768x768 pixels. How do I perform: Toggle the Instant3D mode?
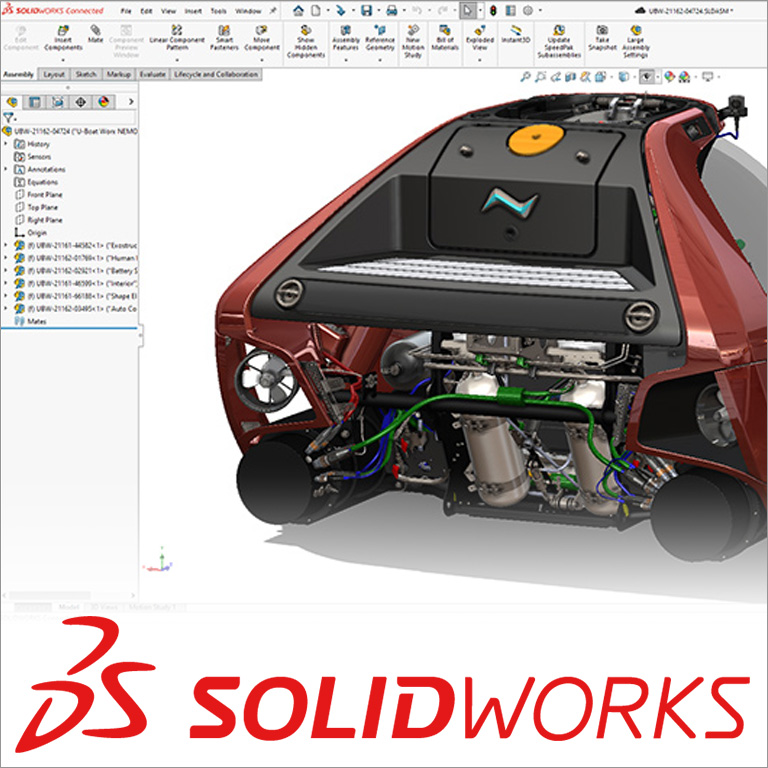click(516, 35)
